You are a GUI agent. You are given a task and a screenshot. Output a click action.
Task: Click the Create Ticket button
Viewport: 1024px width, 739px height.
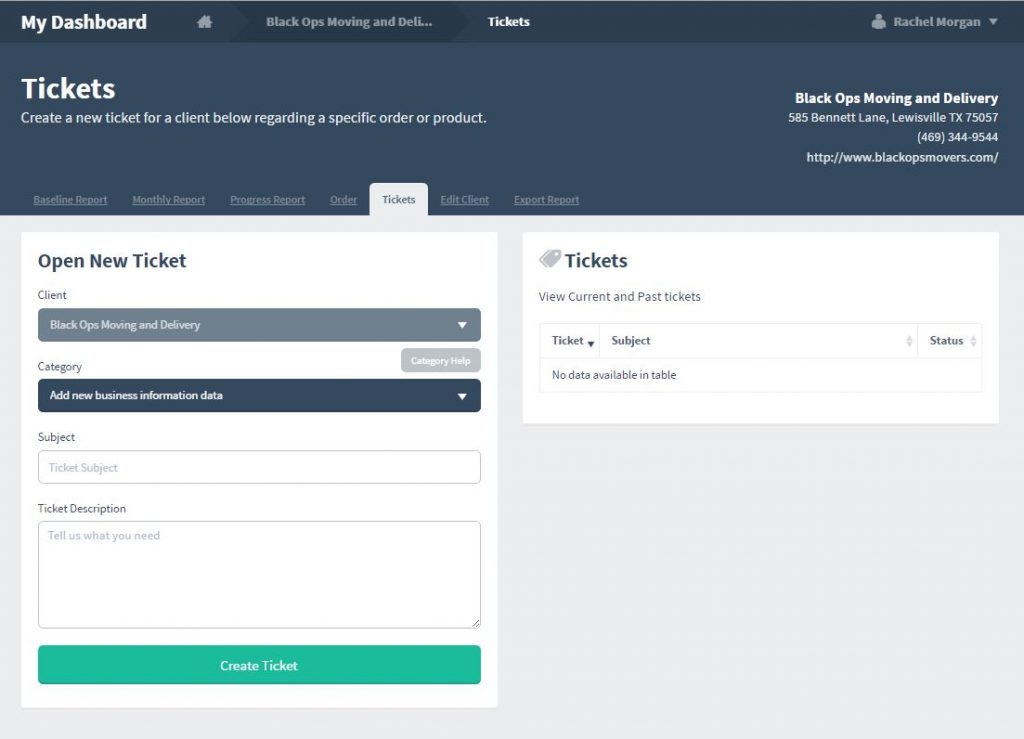click(259, 664)
